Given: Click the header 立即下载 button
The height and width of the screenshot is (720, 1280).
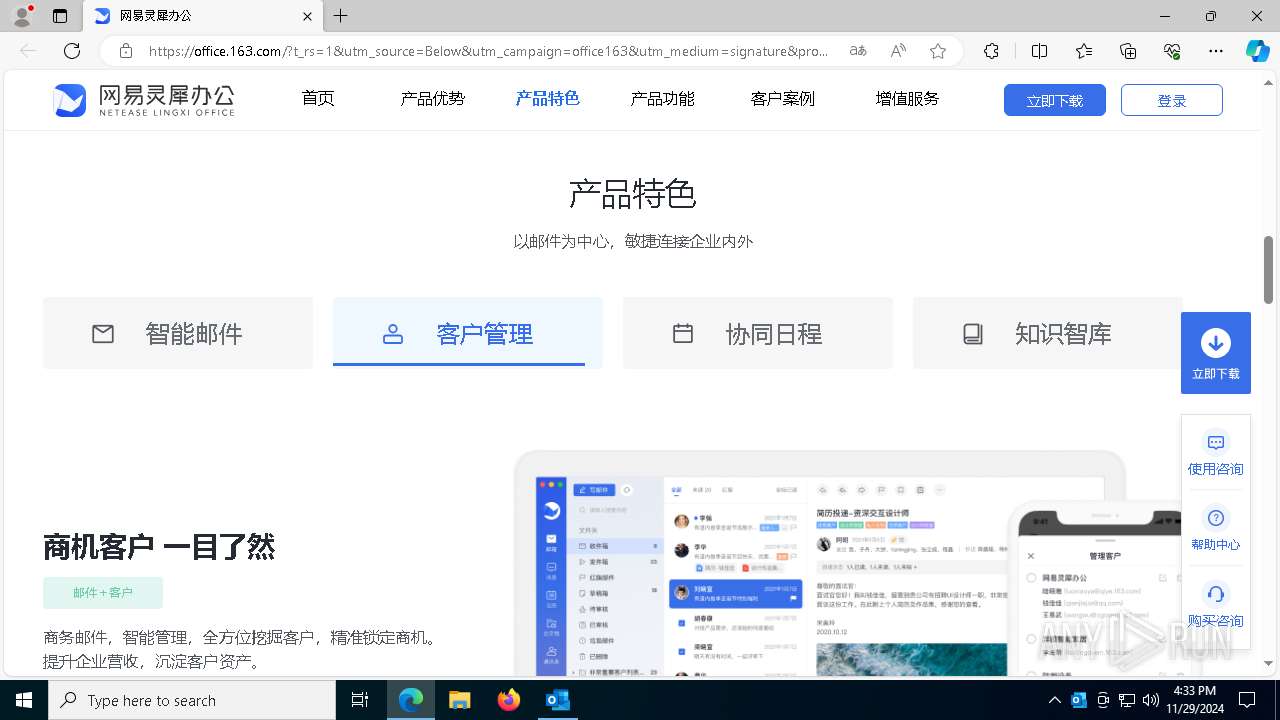Looking at the screenshot, I should point(1055,100).
